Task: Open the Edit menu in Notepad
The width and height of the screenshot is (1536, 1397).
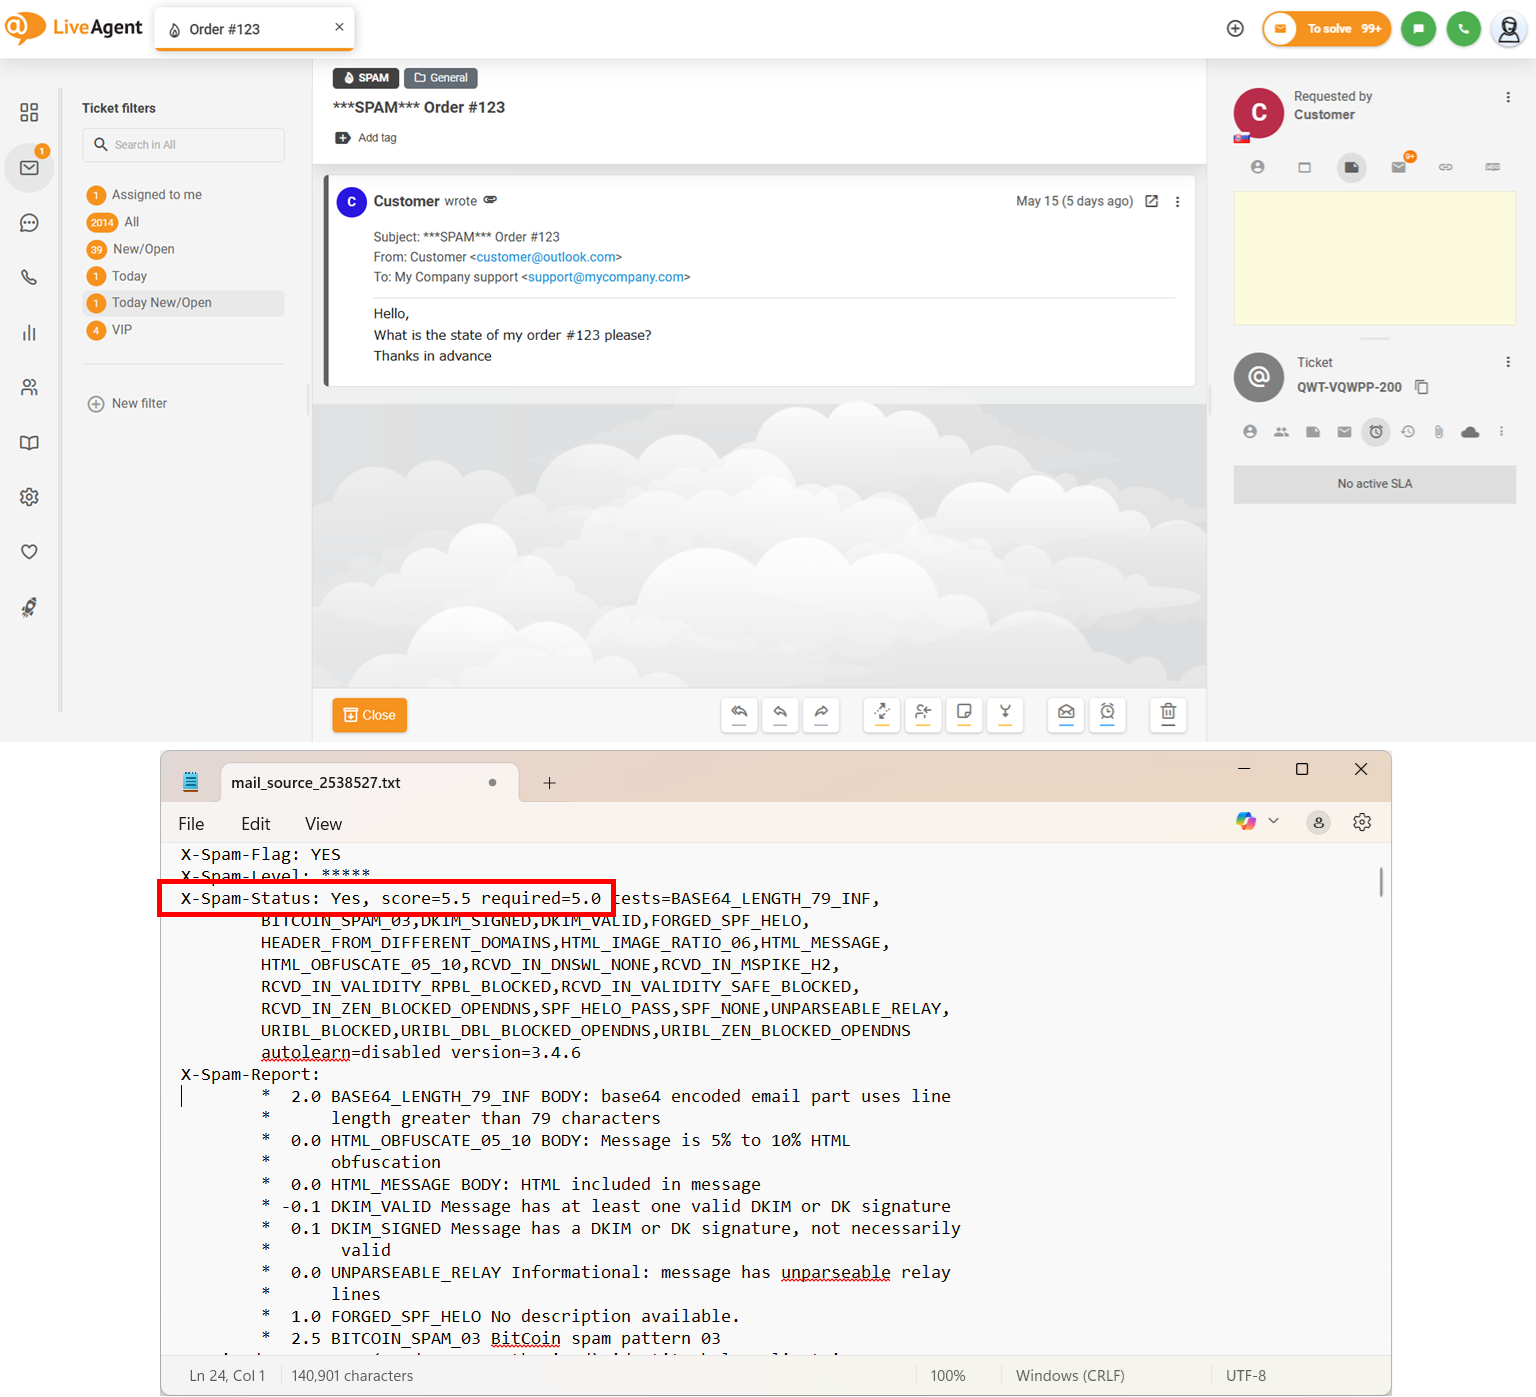Action: 255,824
